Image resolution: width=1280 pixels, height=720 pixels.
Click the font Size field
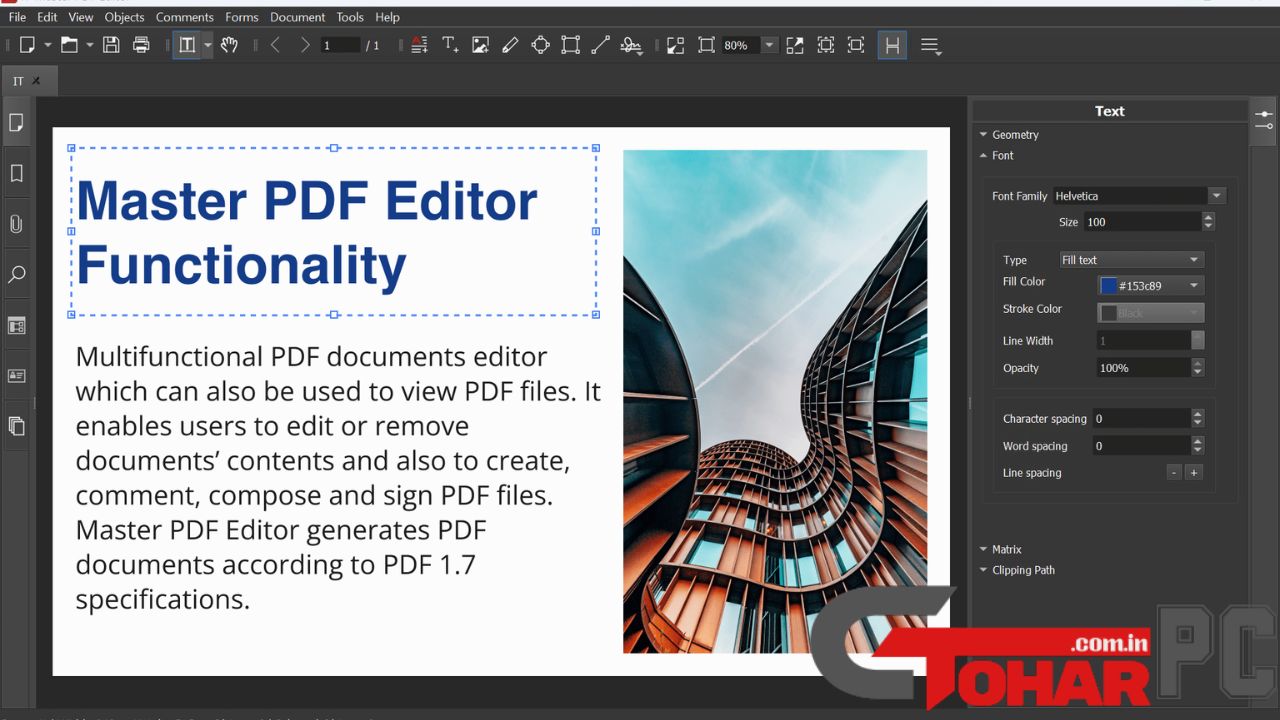click(1142, 222)
